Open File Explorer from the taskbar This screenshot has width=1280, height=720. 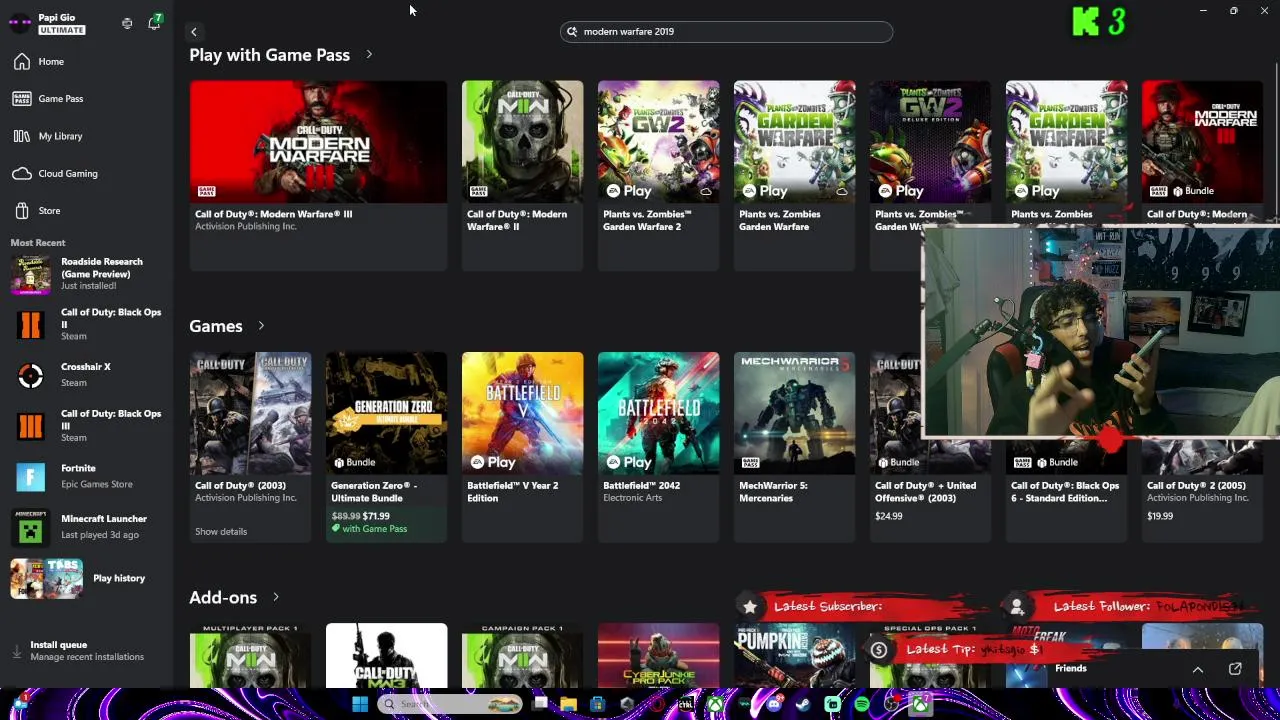click(x=568, y=704)
